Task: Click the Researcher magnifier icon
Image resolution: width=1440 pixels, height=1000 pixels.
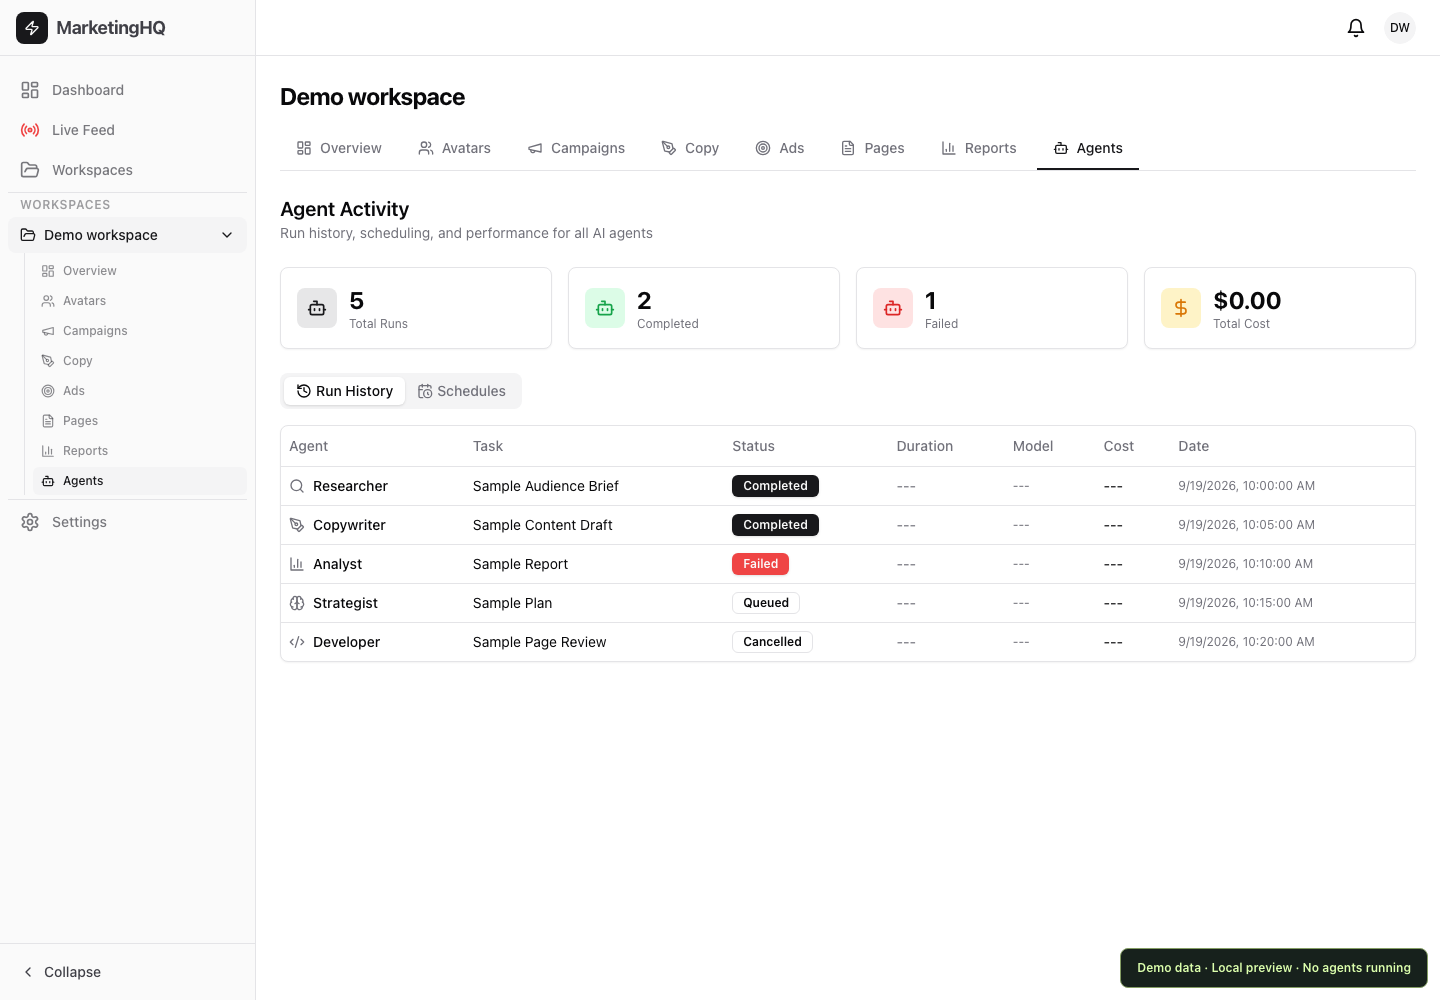Action: (297, 486)
